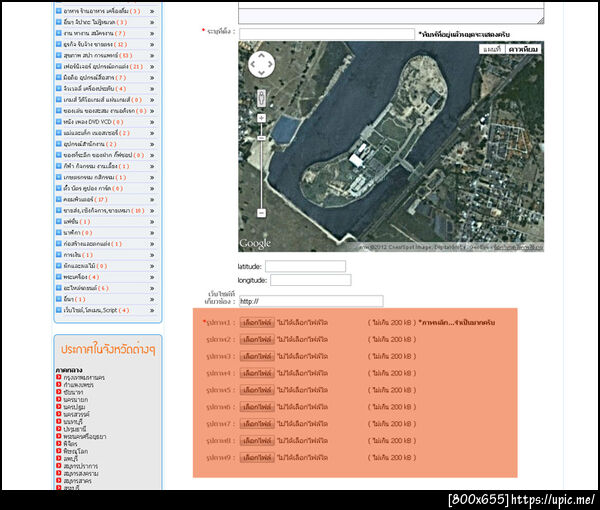Zoom in with the map plus button
Screen dimensions: 600x510
click(x=261, y=118)
